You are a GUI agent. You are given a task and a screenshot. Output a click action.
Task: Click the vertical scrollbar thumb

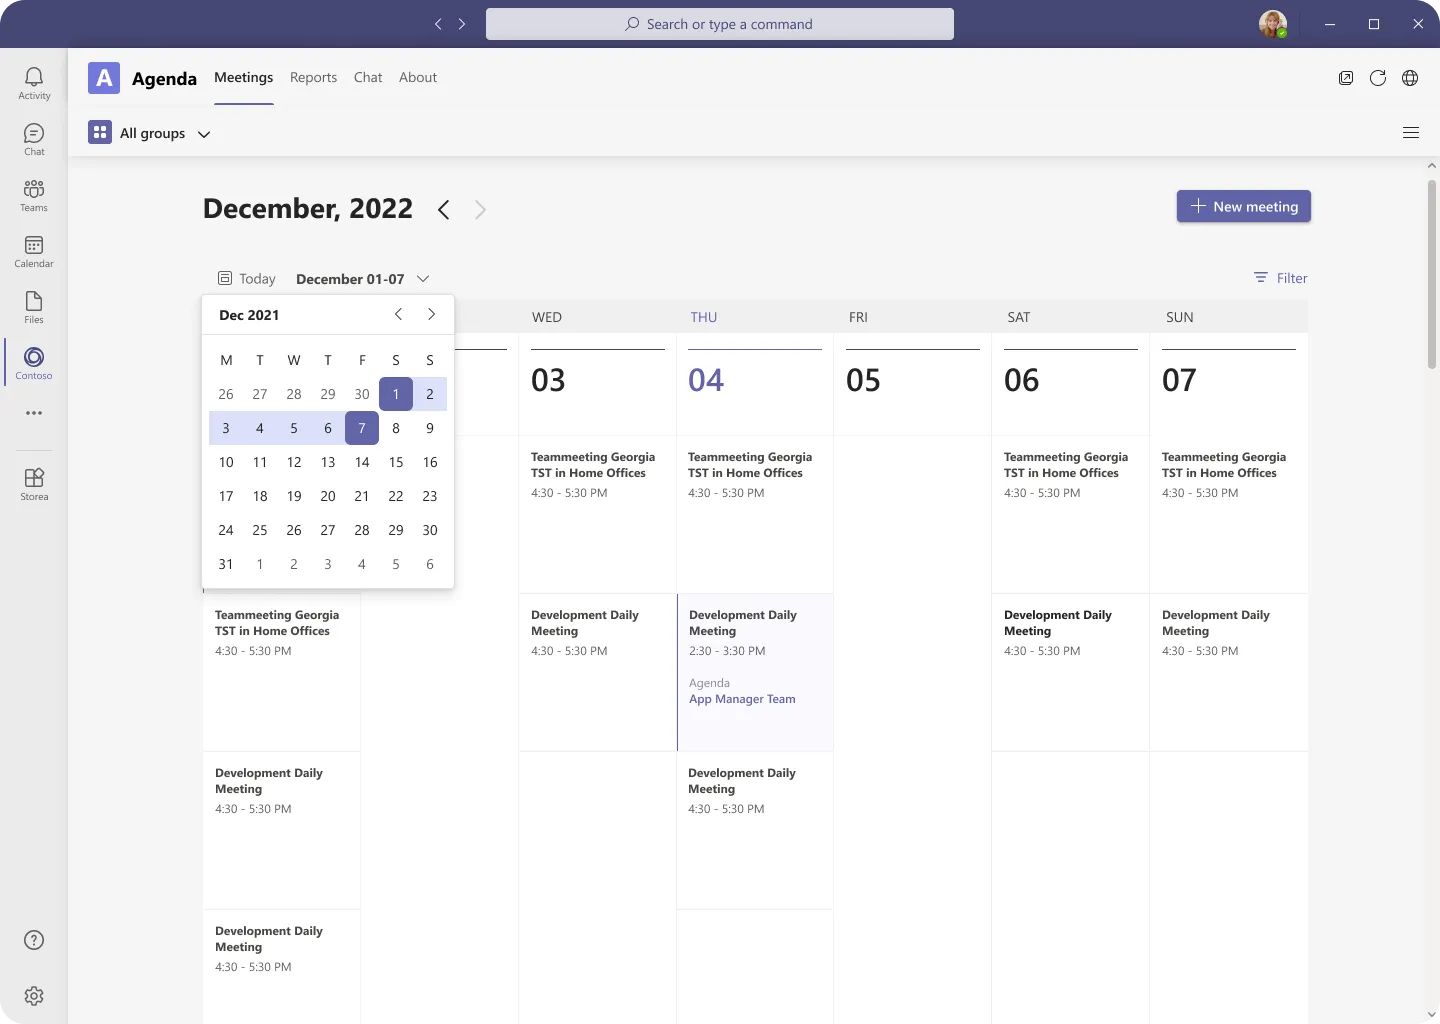coord(1432,275)
